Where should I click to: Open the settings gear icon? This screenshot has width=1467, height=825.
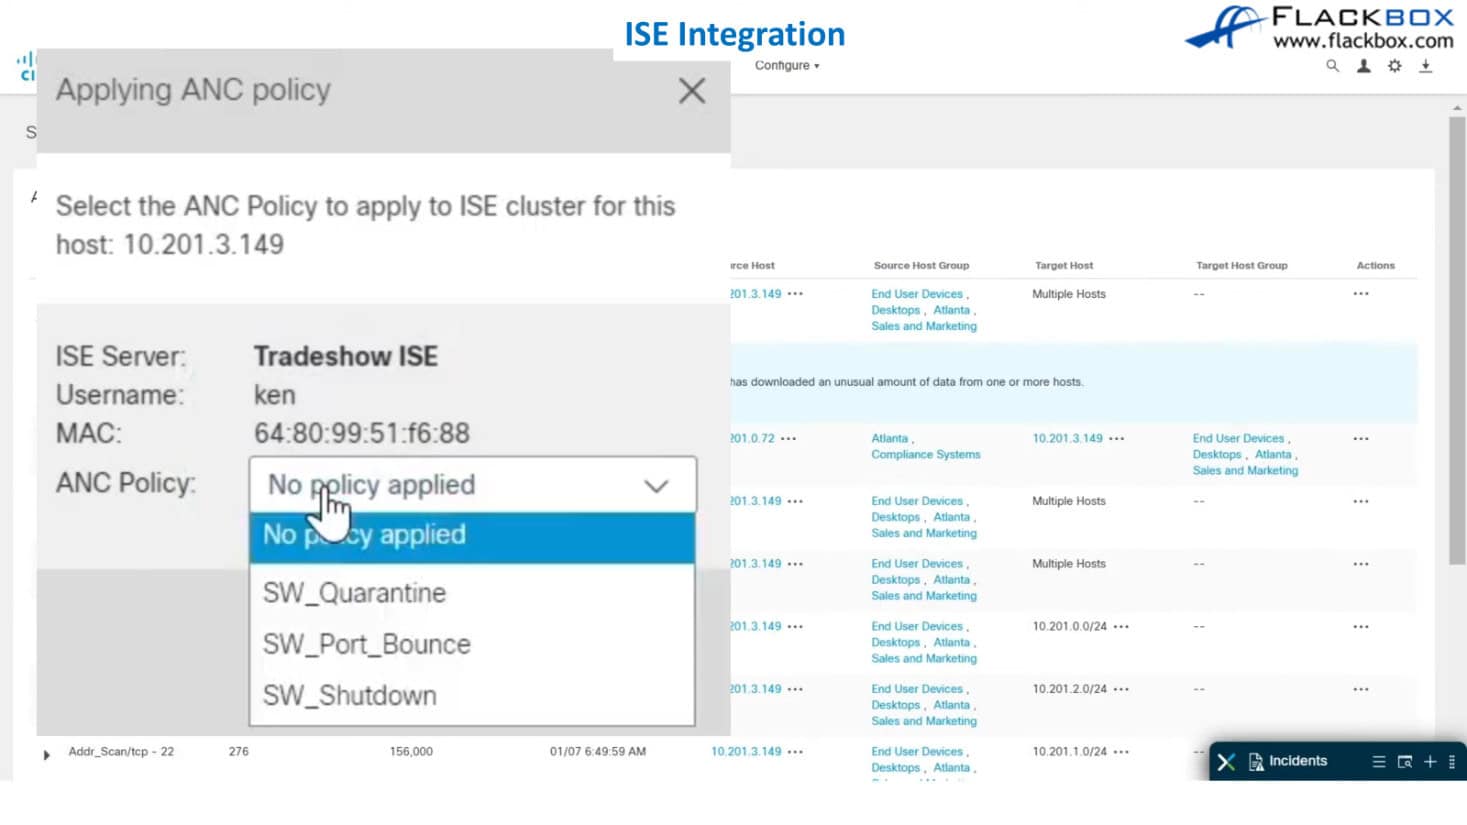click(x=1394, y=66)
